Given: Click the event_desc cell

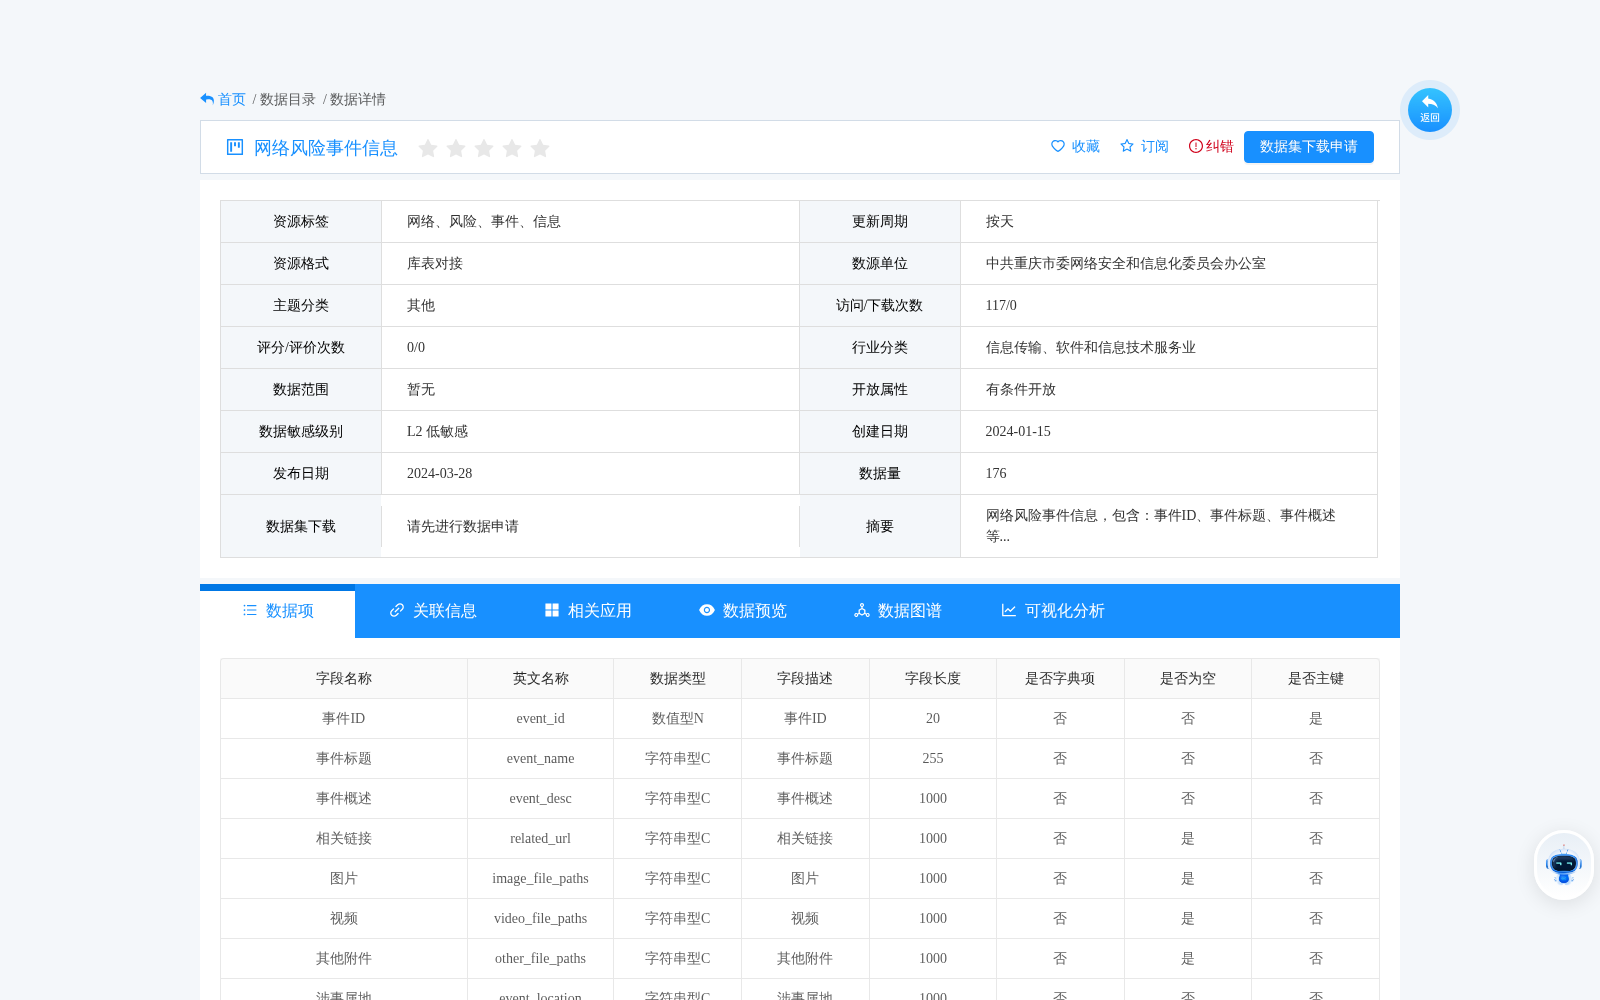Looking at the screenshot, I should click(x=540, y=798).
